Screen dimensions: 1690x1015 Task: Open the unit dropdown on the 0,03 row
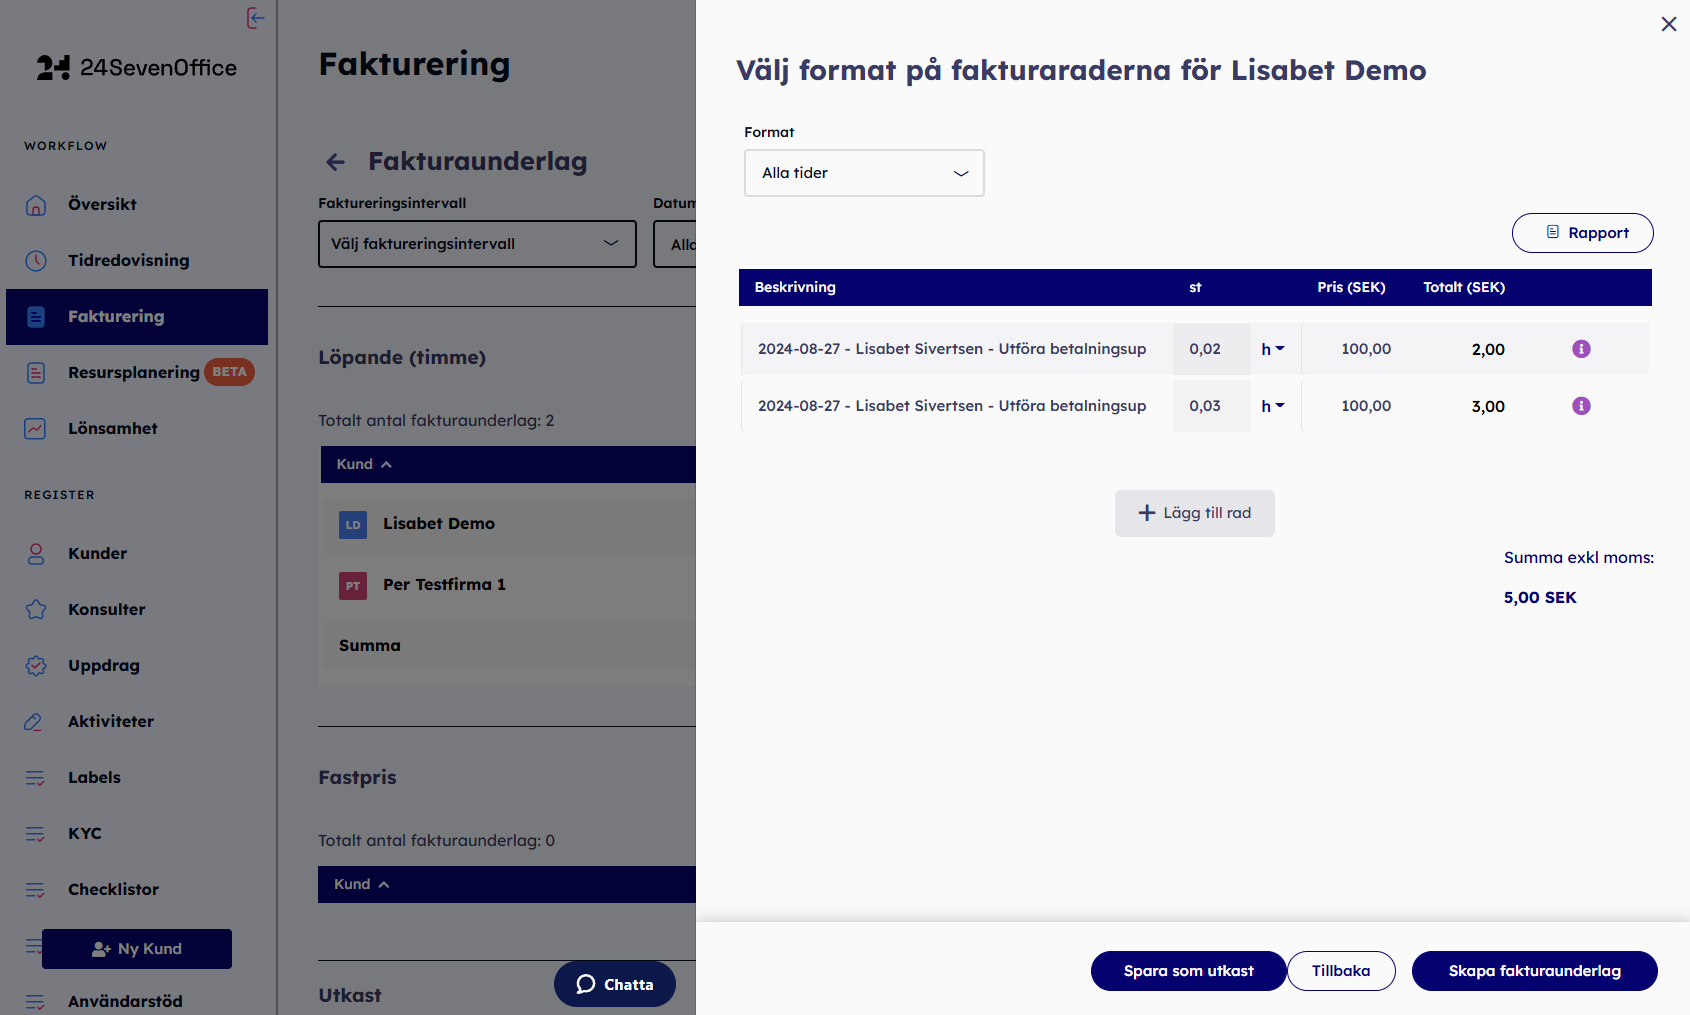[x=1273, y=406]
